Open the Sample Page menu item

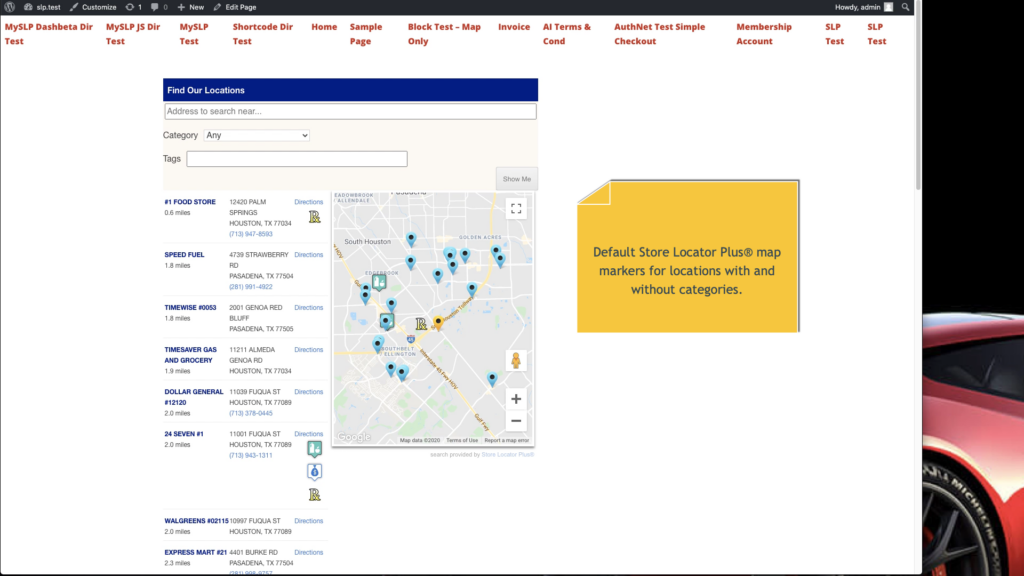(366, 34)
